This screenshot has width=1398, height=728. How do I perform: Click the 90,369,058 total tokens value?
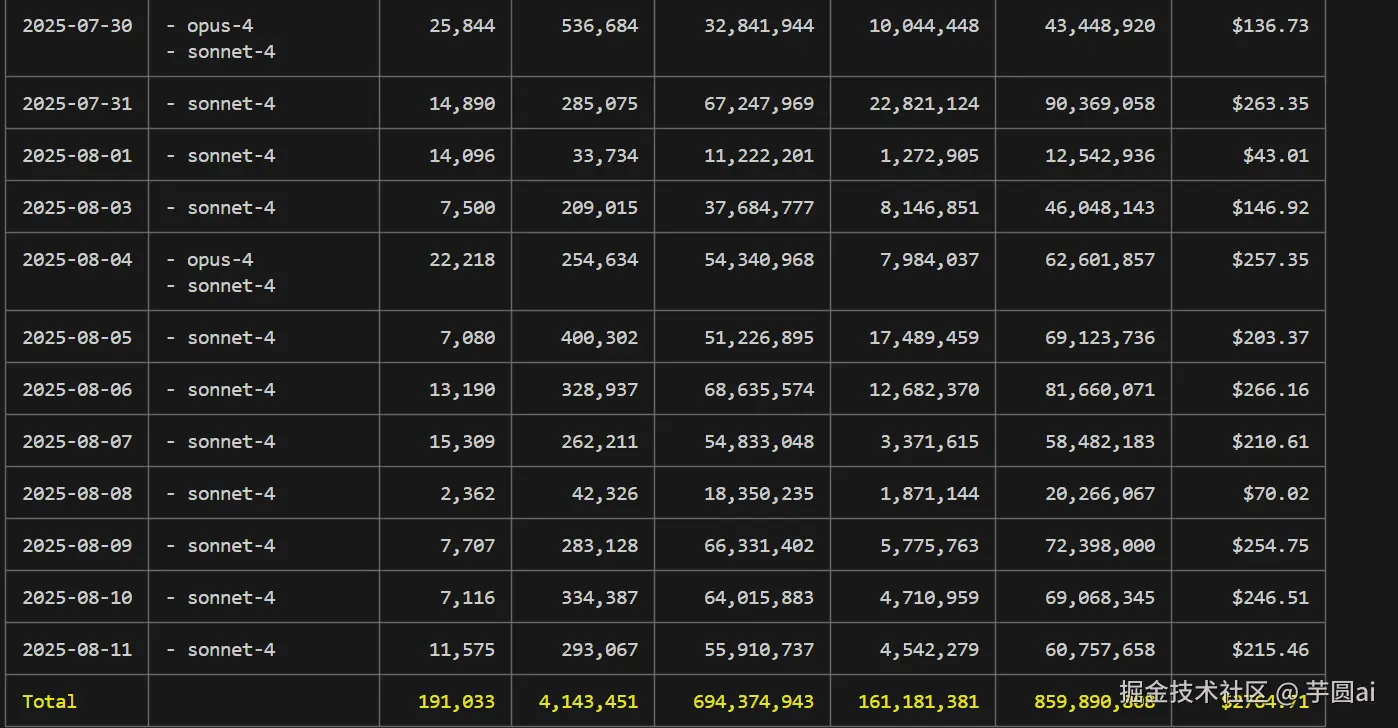(x=1100, y=104)
